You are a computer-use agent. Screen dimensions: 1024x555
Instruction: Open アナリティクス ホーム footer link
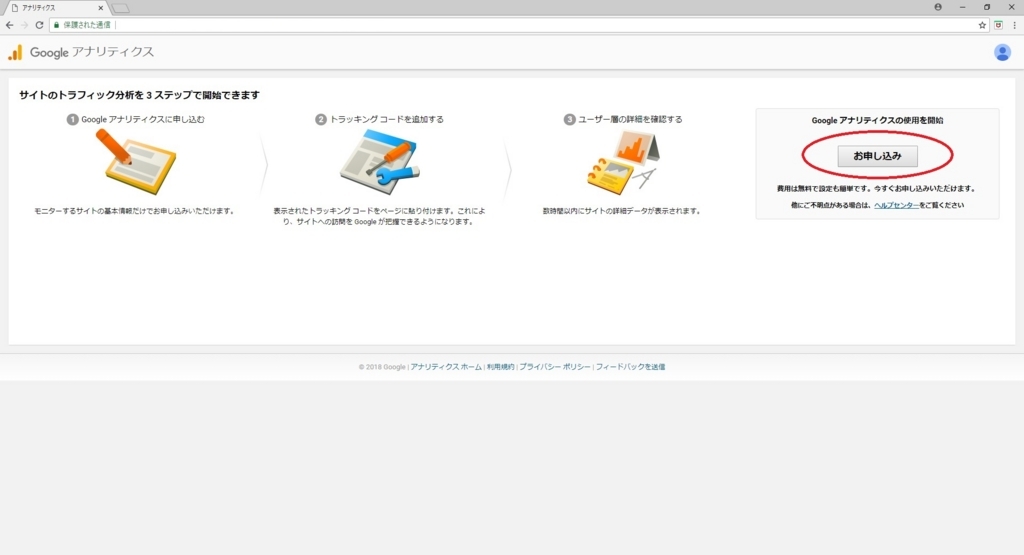tap(446, 367)
